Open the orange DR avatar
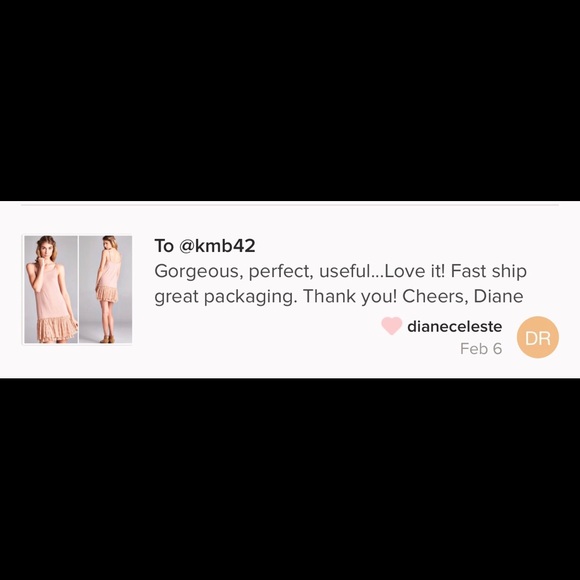Screen dimensions: 580x580 537,337
